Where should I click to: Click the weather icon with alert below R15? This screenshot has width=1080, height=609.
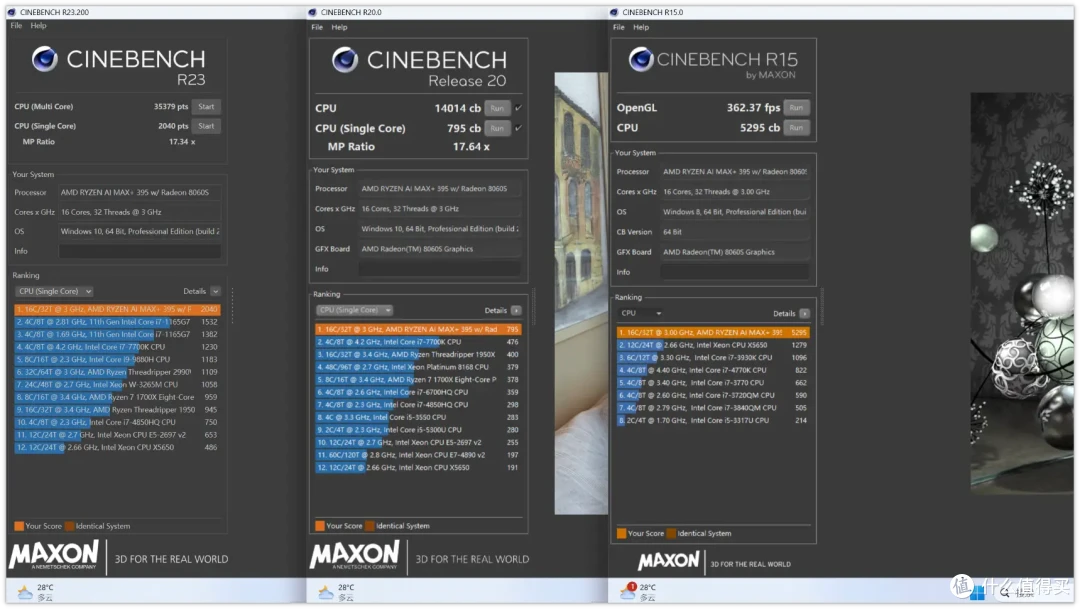coord(627,591)
